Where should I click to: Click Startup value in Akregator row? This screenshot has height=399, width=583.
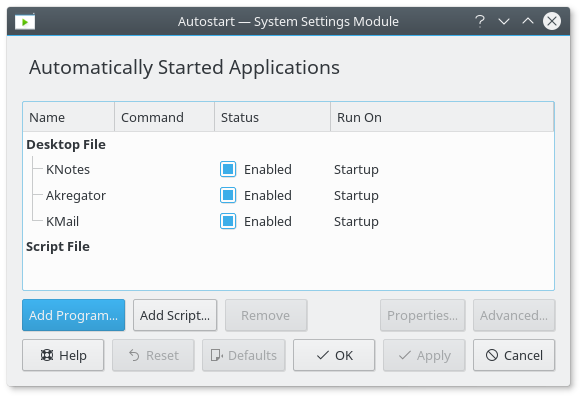click(x=356, y=196)
